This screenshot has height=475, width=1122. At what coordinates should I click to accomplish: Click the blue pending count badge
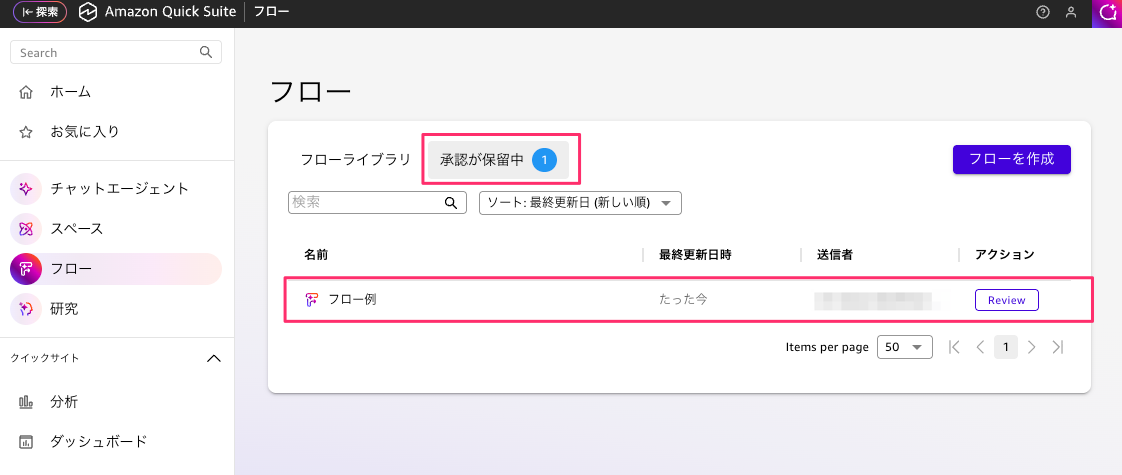544,160
